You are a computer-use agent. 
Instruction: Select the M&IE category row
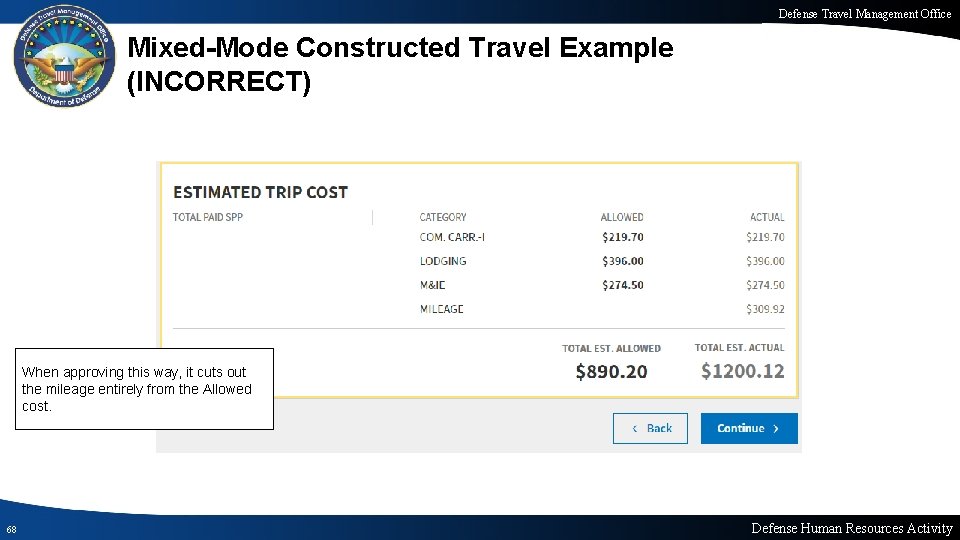[433, 285]
